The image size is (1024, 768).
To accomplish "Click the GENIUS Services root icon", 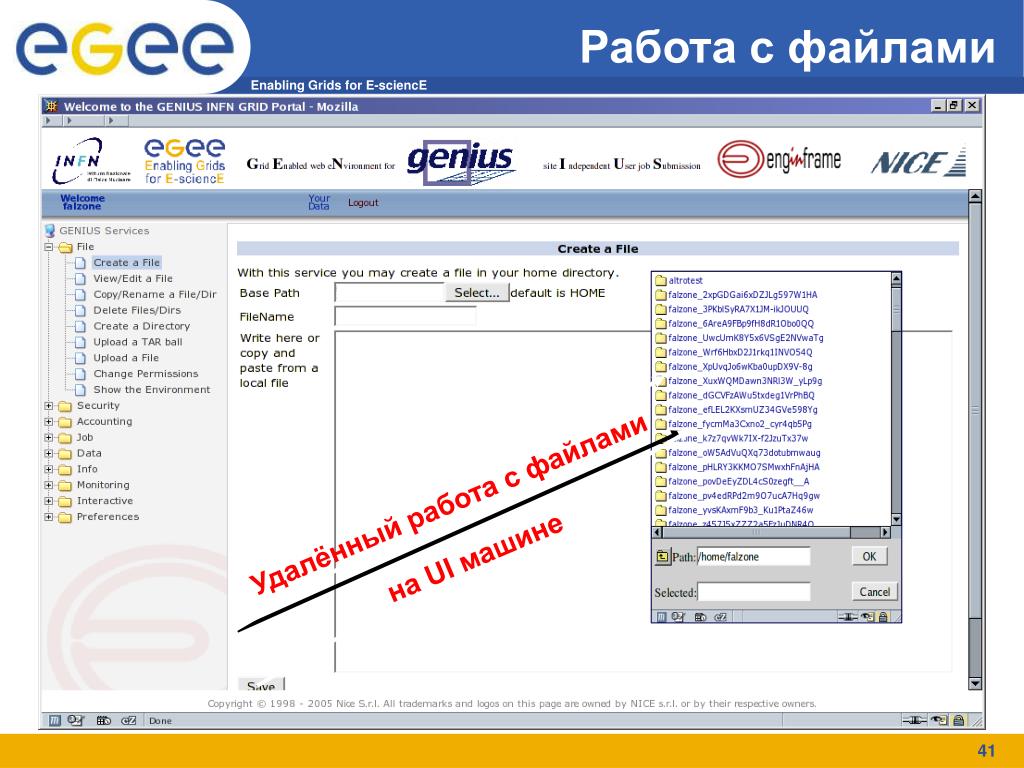I will [50, 231].
